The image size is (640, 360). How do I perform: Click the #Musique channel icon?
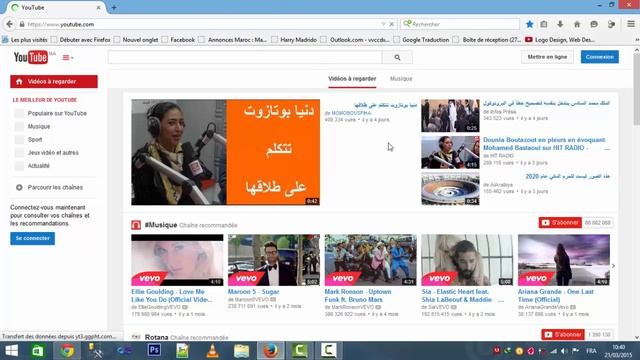pyautogui.click(x=136, y=225)
